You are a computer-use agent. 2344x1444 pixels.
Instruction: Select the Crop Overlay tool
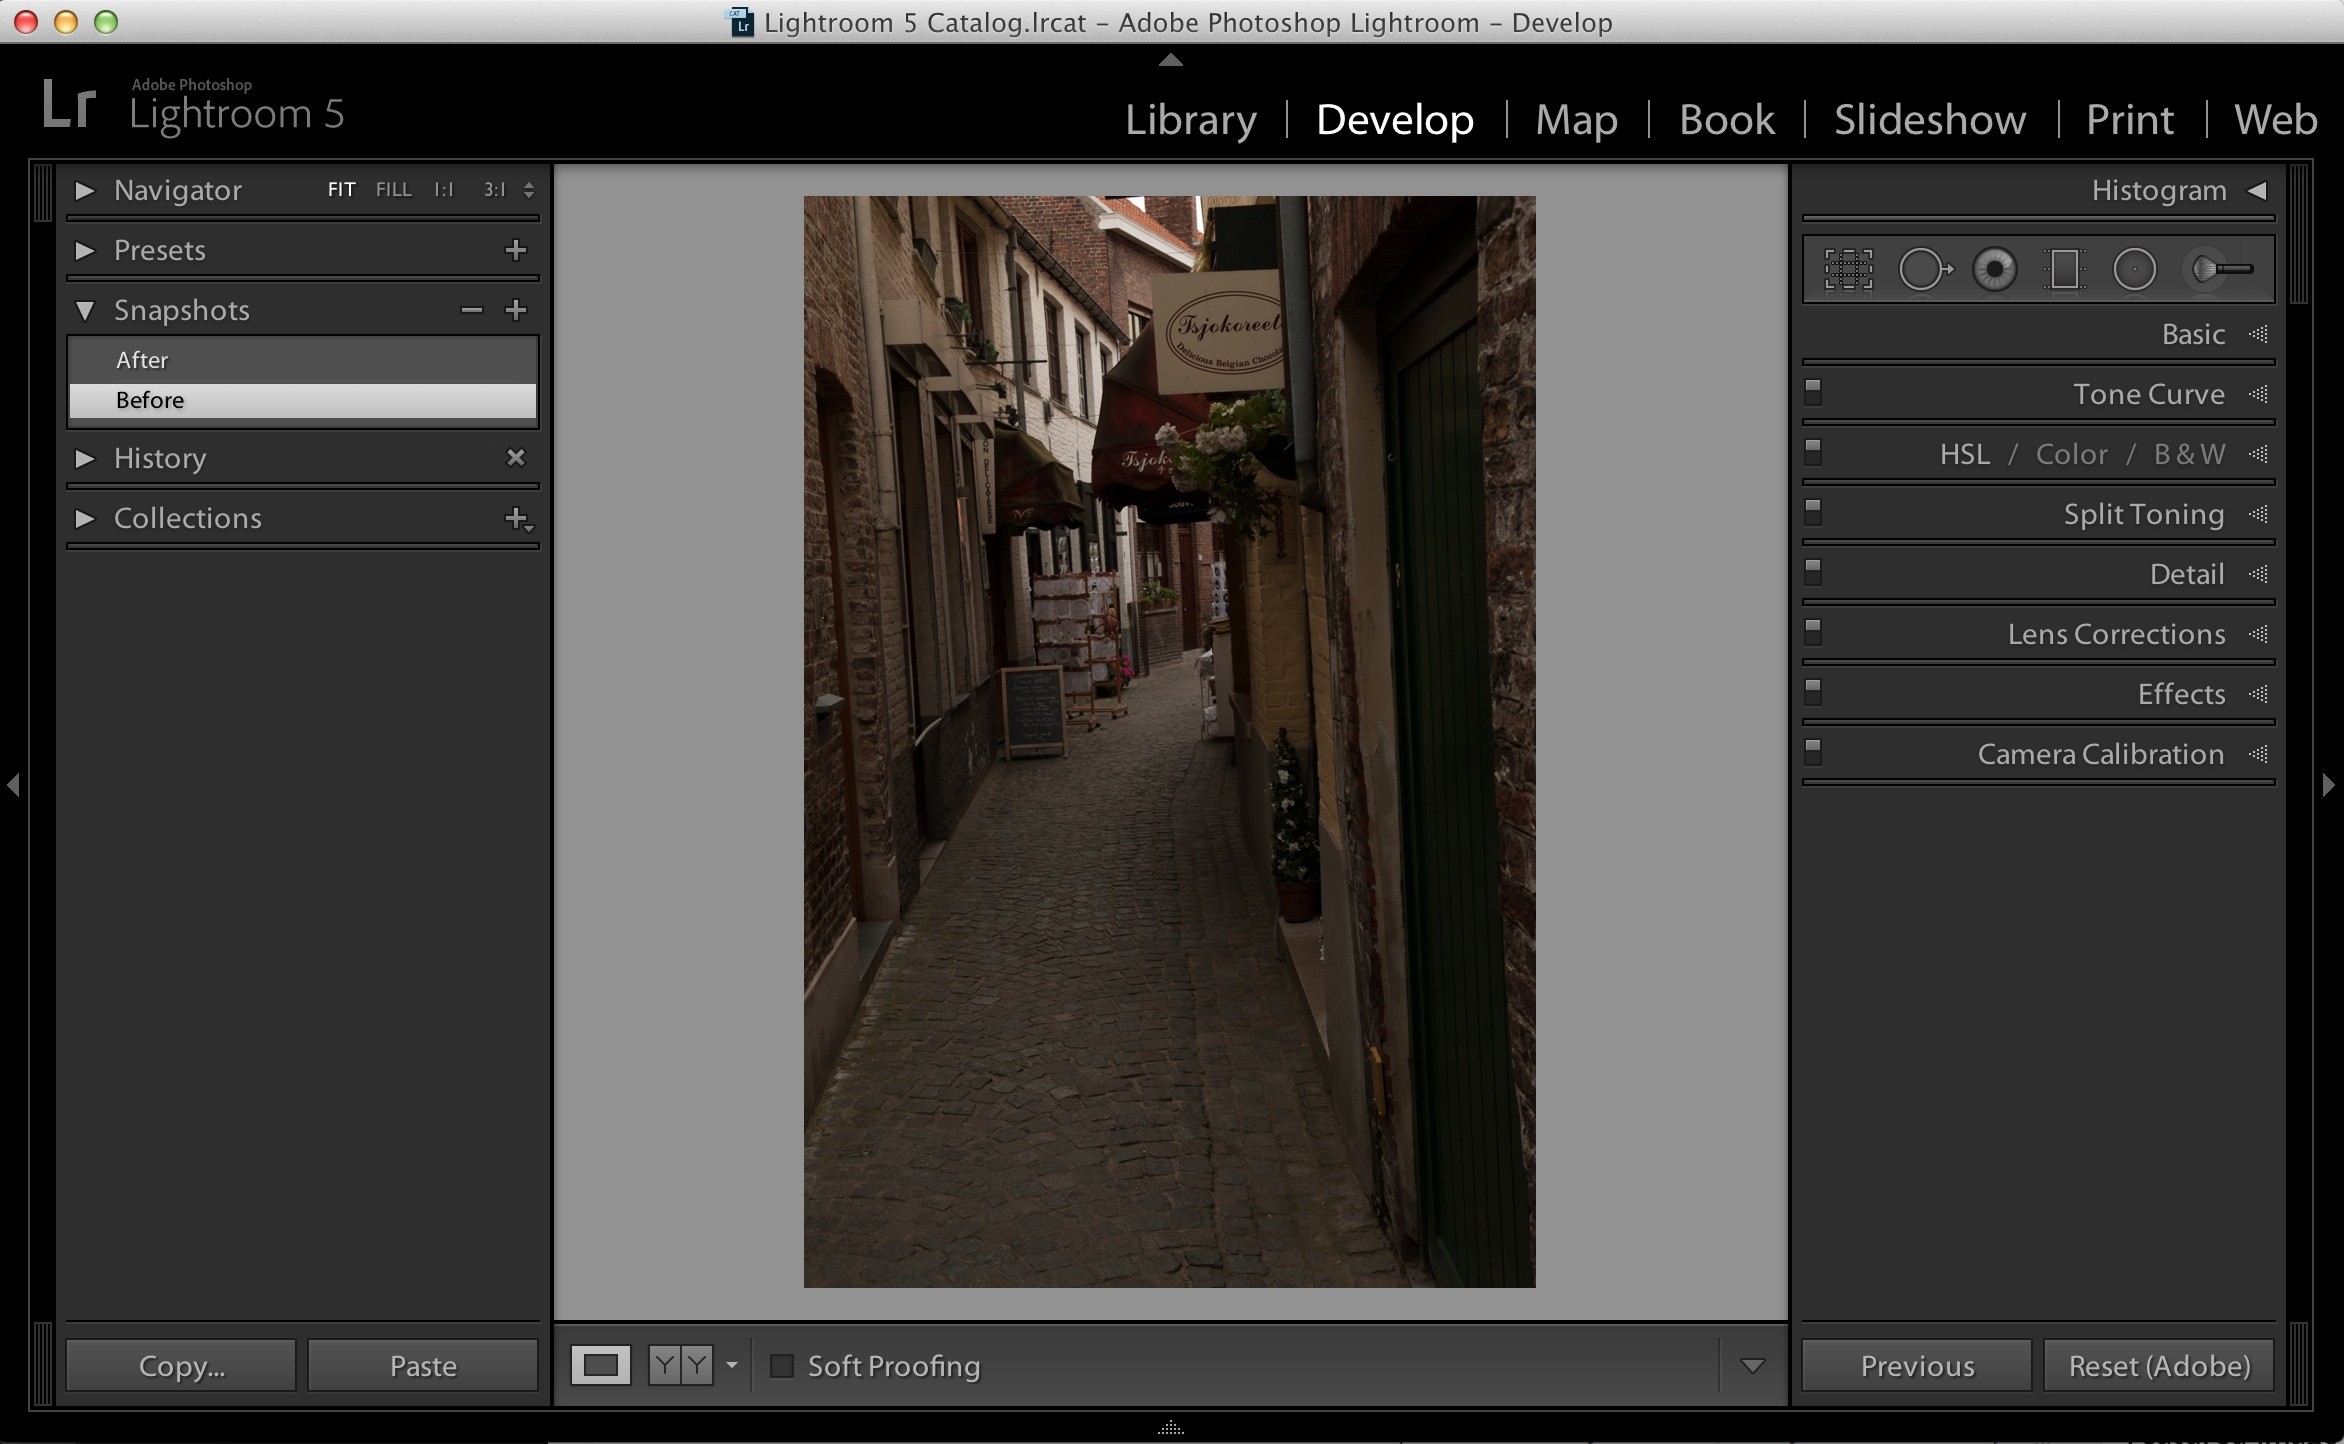[x=1848, y=270]
